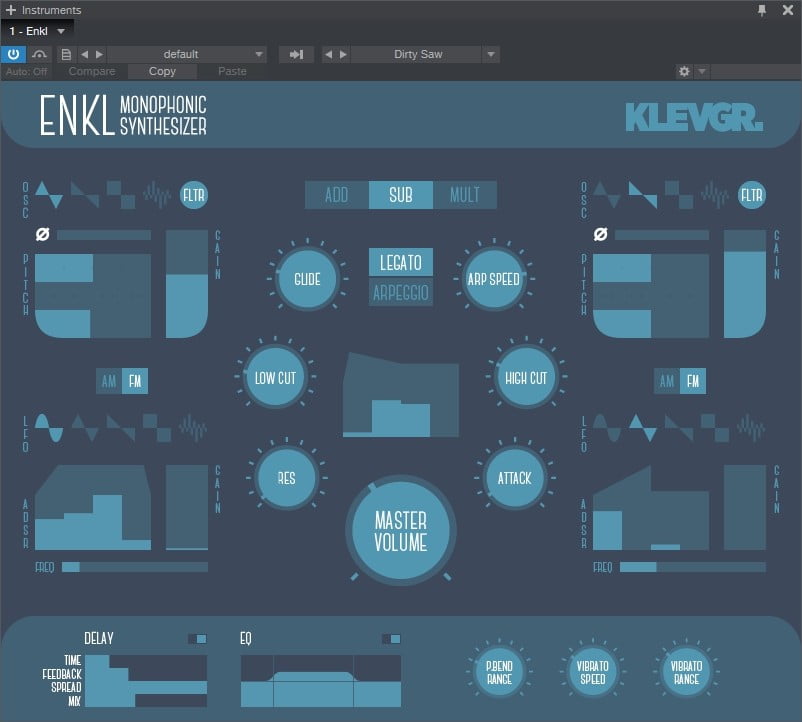Toggle FLTR on the right-side oscillator
The width and height of the screenshot is (802, 722).
pos(752,195)
